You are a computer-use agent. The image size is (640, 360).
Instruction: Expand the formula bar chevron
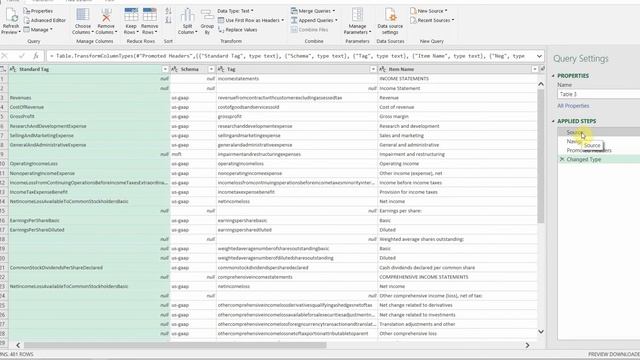click(x=539, y=56)
